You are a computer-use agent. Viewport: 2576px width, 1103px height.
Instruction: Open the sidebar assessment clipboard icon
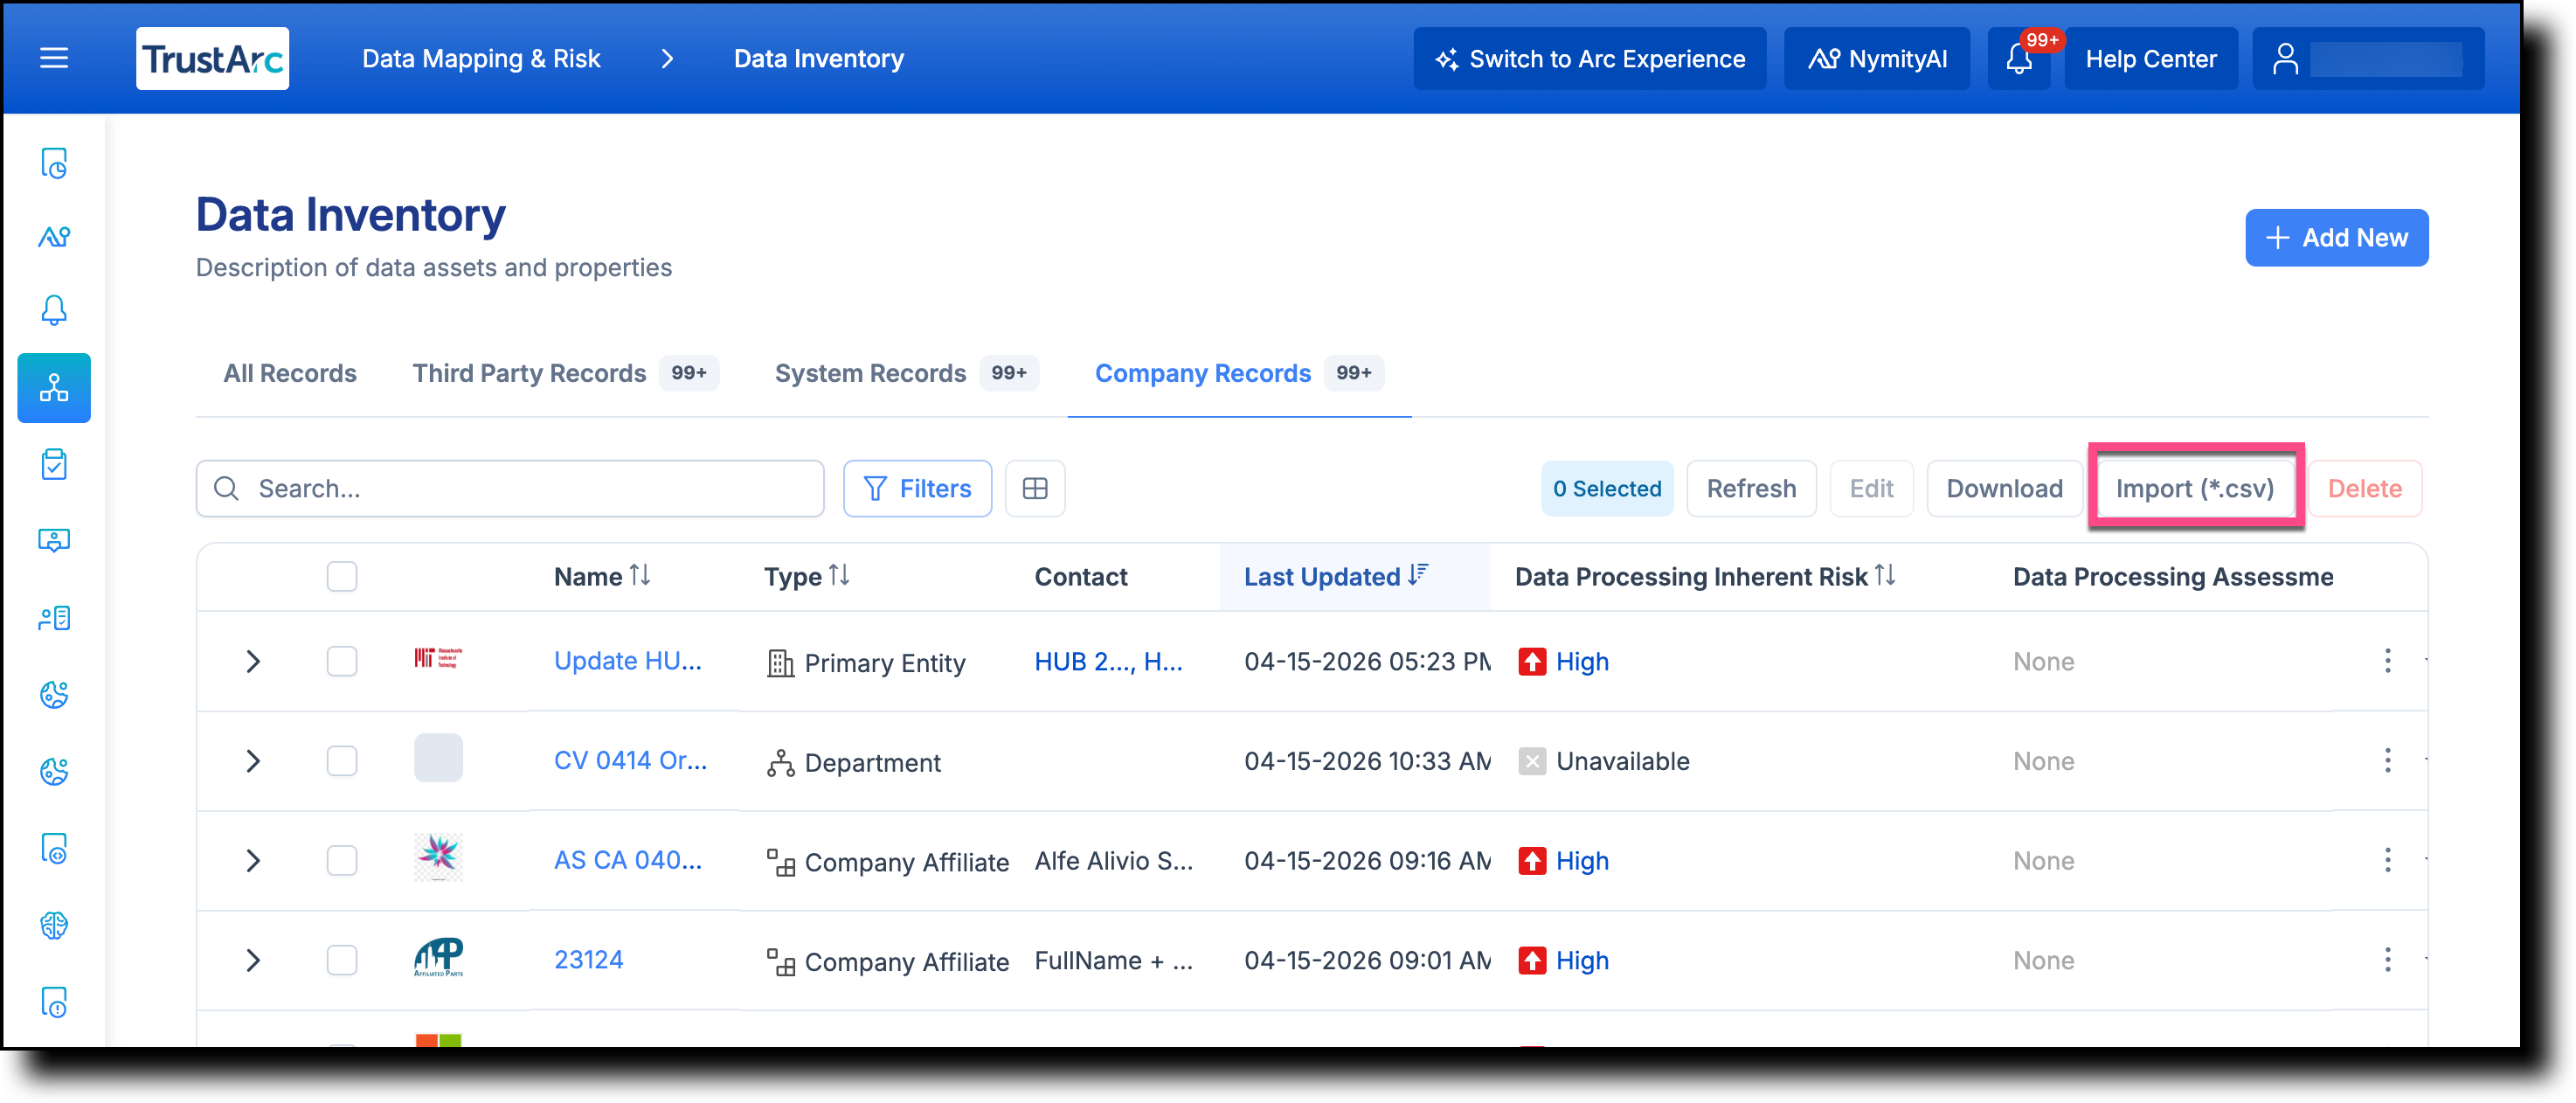point(54,464)
